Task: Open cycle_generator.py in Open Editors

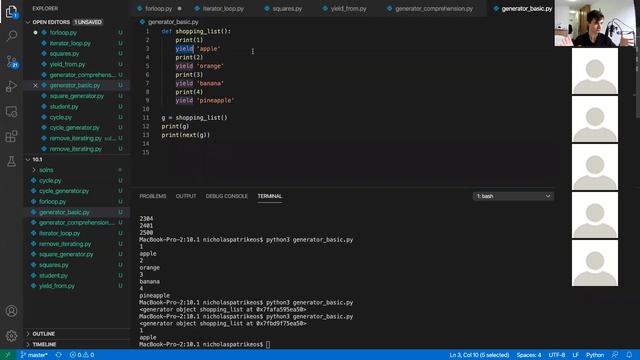Action: pyautogui.click(x=74, y=128)
